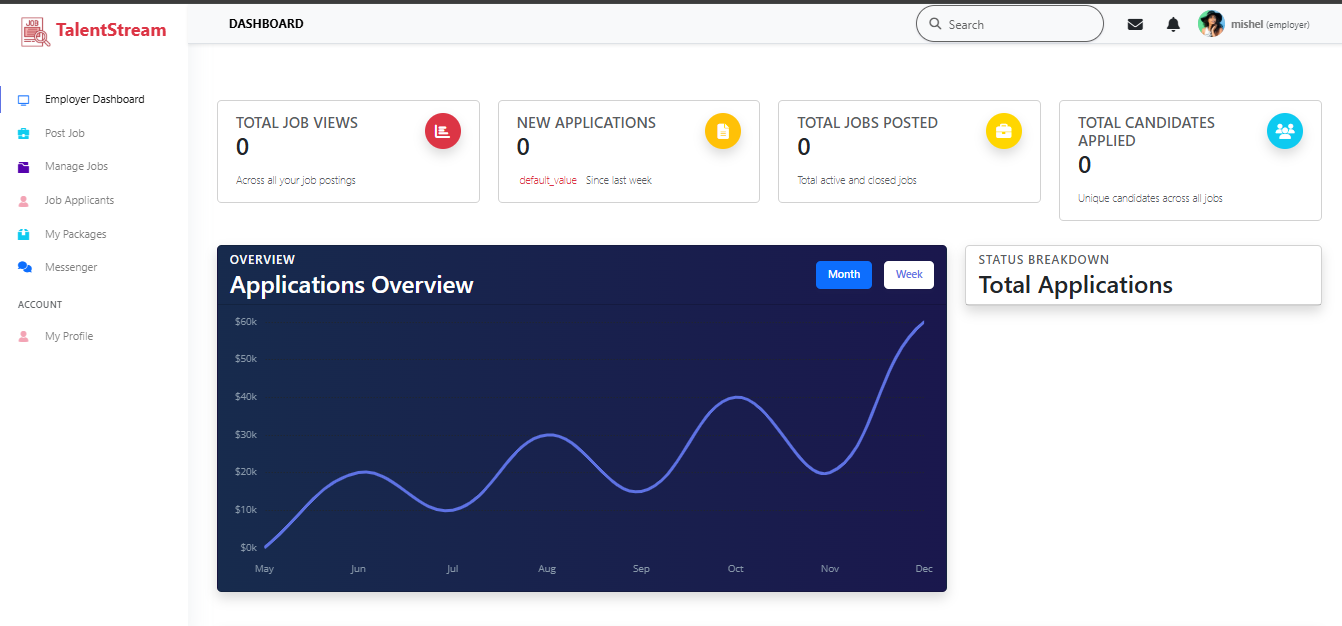Switch the chart view to Week

(908, 274)
